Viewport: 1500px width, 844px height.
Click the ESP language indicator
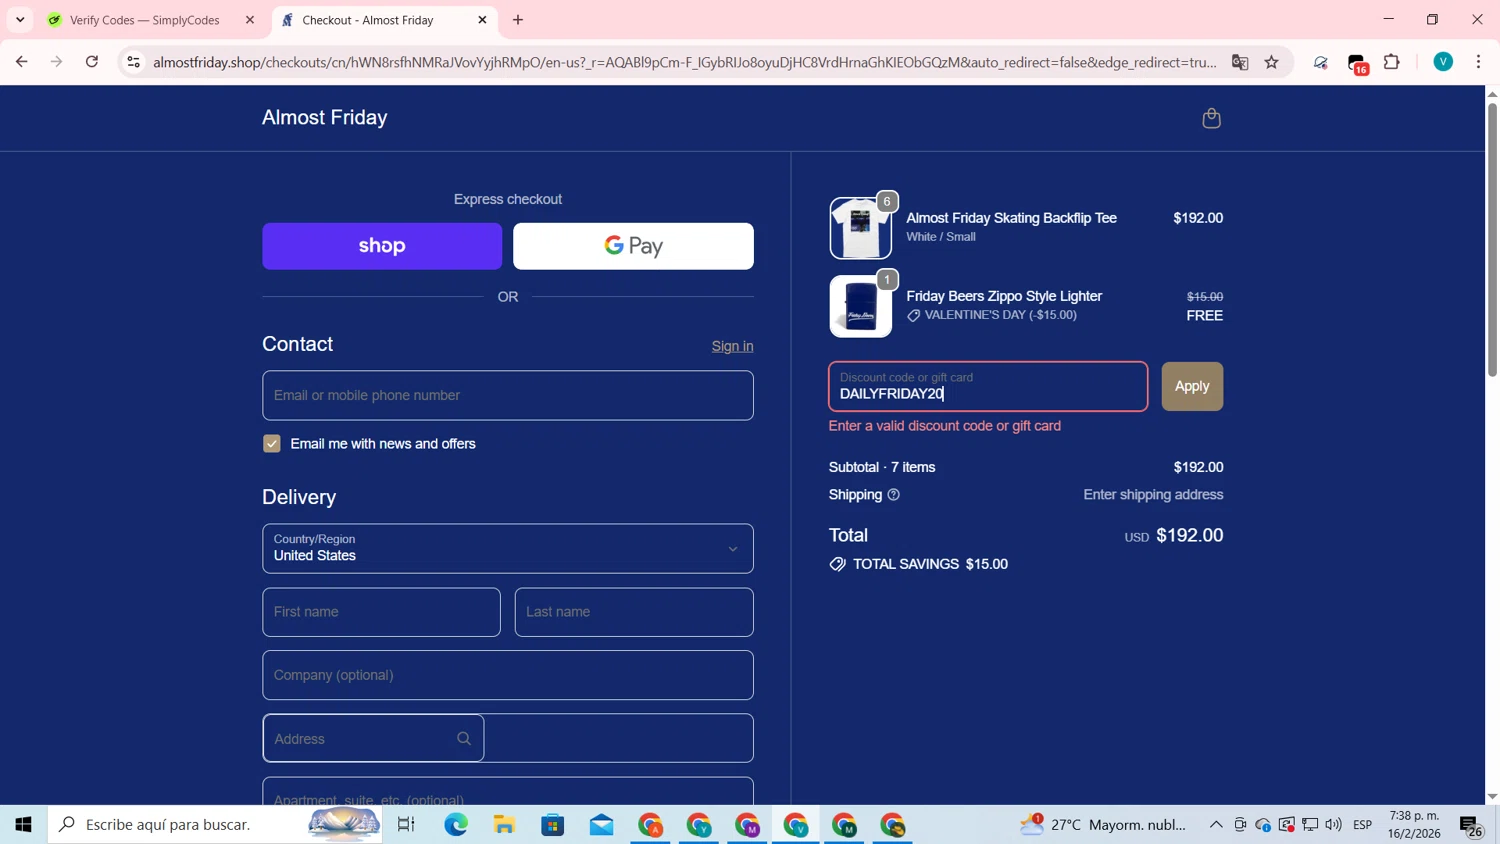(1363, 825)
